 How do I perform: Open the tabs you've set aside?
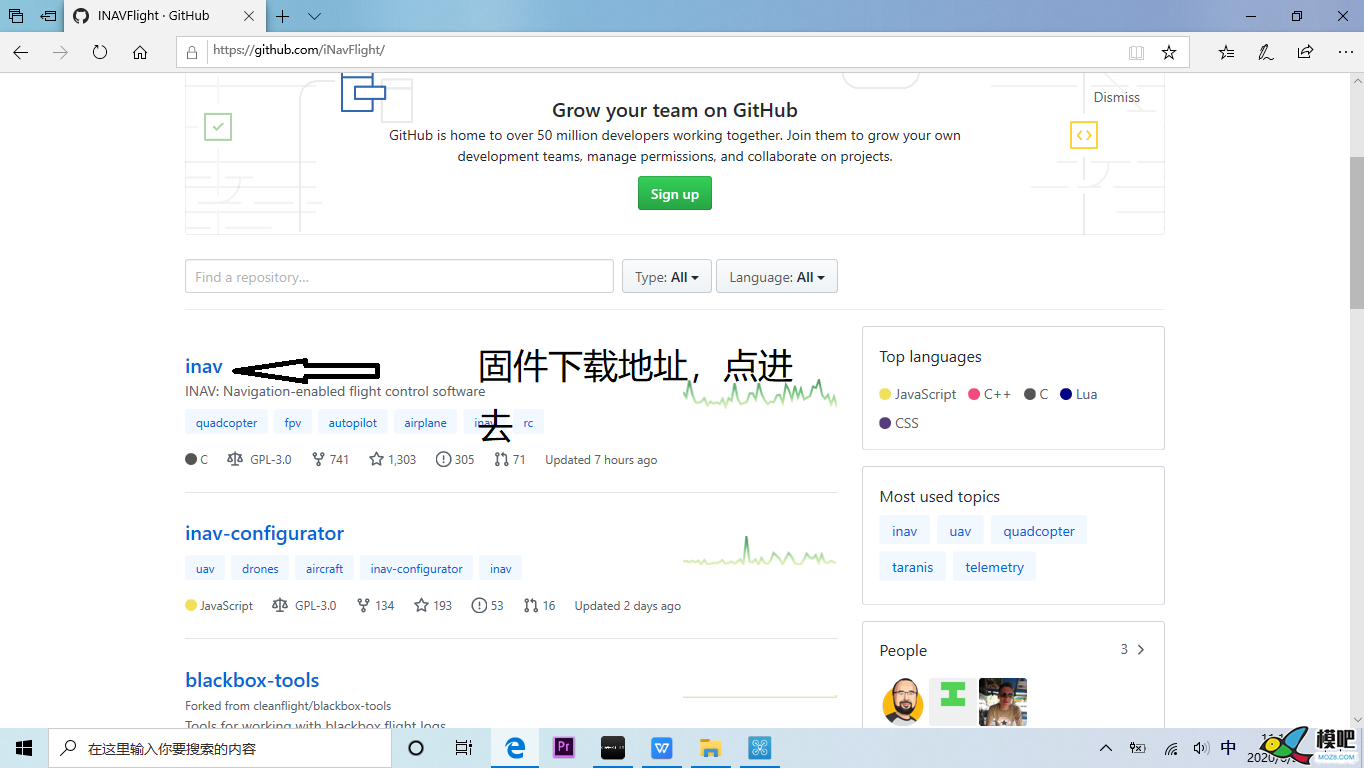pos(15,16)
